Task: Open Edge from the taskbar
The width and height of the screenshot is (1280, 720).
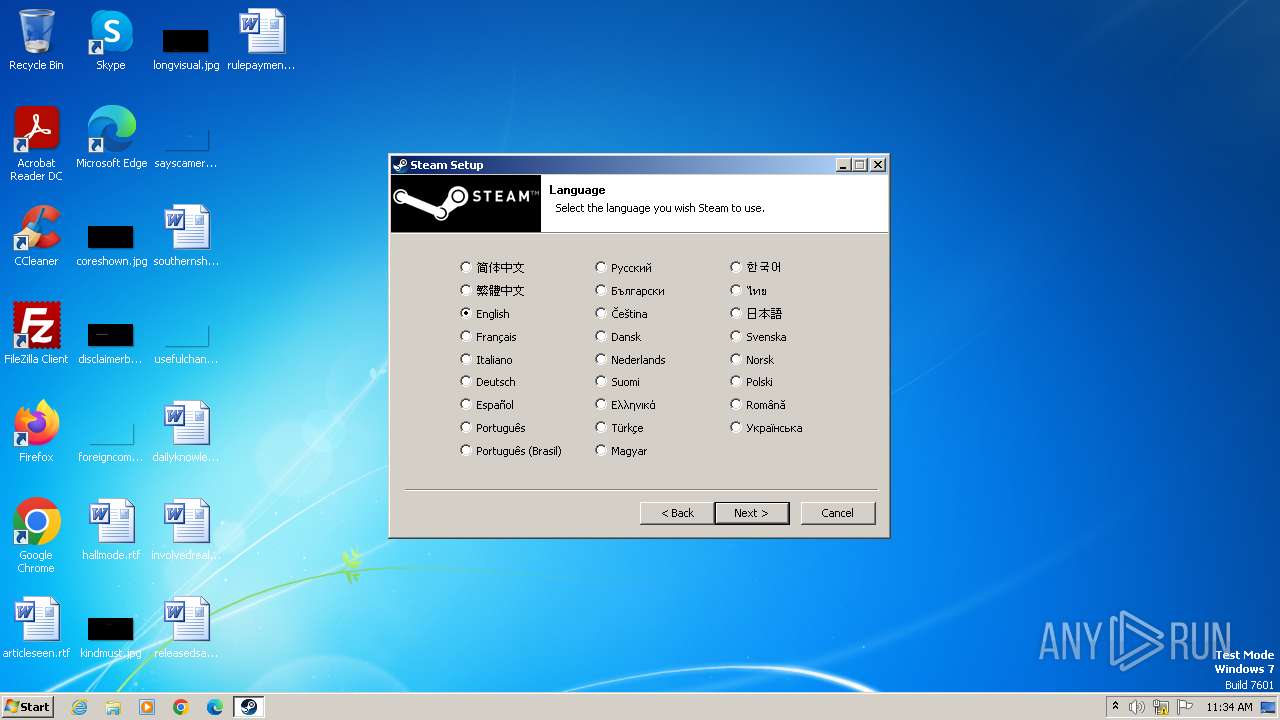Action: coord(215,707)
